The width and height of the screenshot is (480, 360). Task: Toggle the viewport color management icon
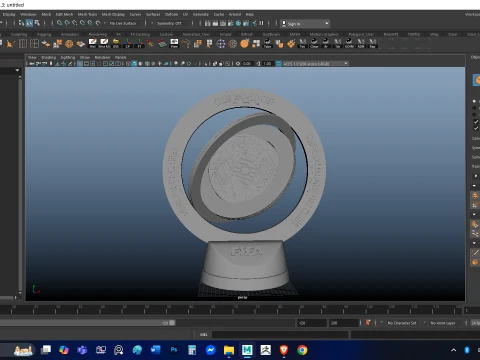pyautogui.click(x=279, y=63)
